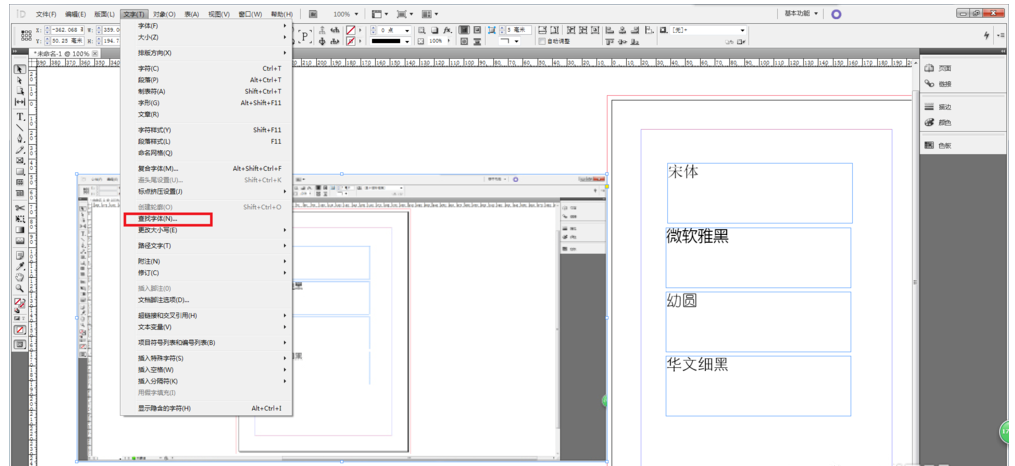Open the 对象(O) menu

click(x=165, y=14)
